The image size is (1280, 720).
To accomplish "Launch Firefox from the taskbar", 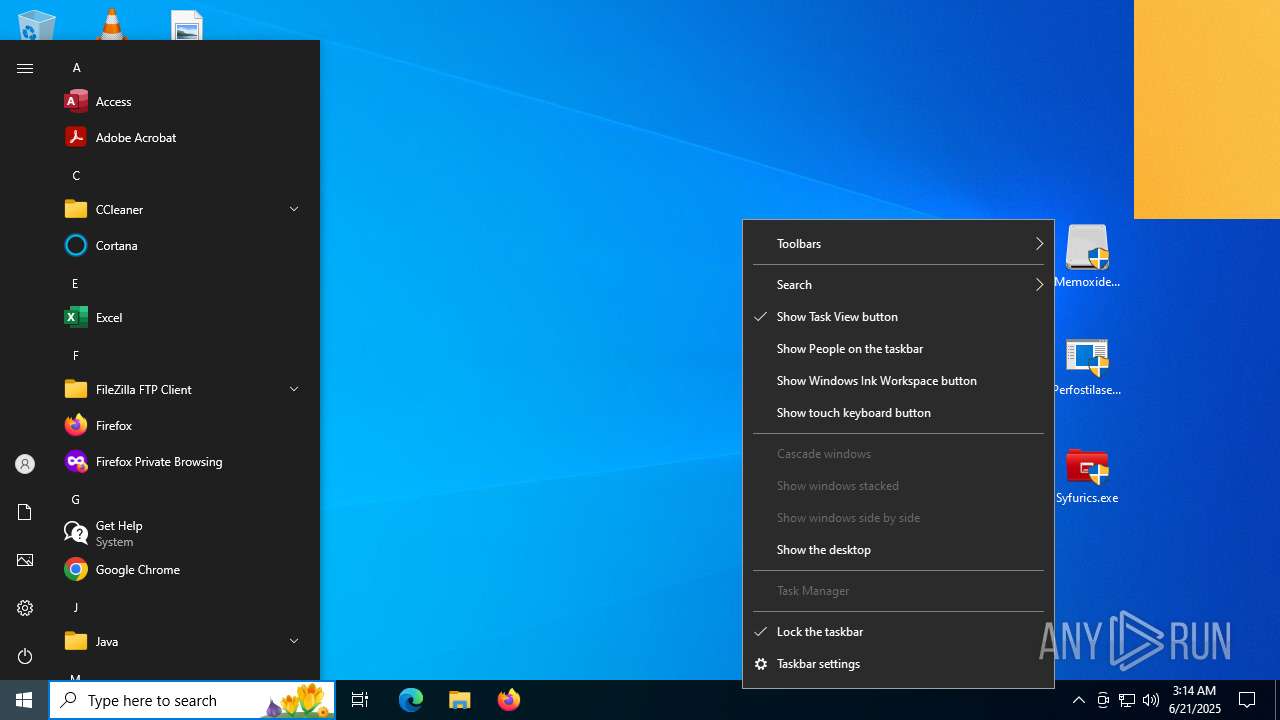I will (x=509, y=700).
